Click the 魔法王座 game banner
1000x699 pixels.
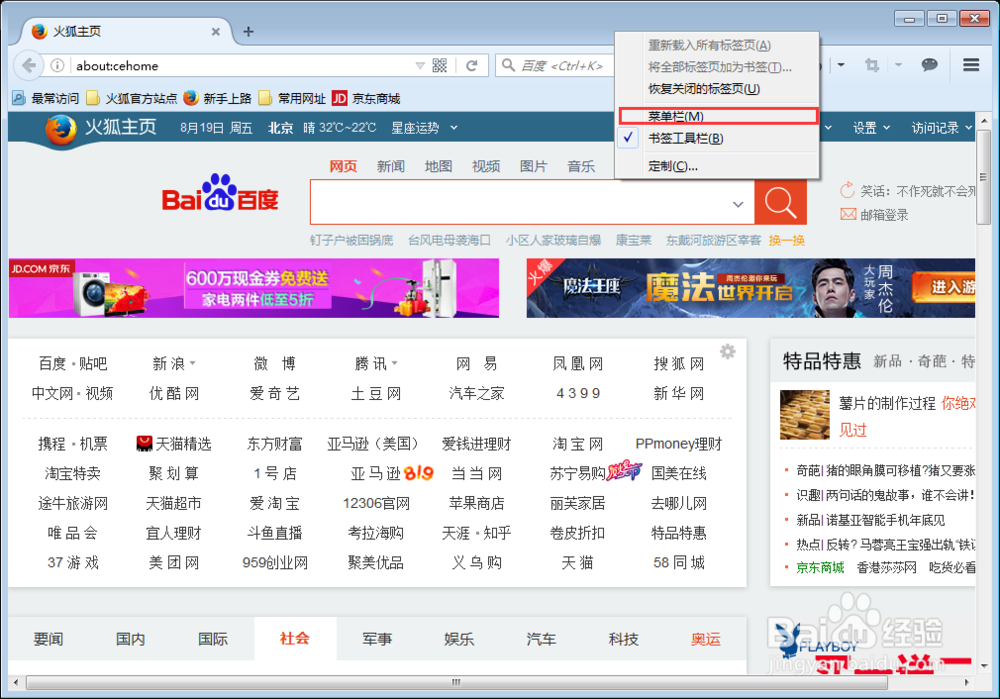point(751,288)
